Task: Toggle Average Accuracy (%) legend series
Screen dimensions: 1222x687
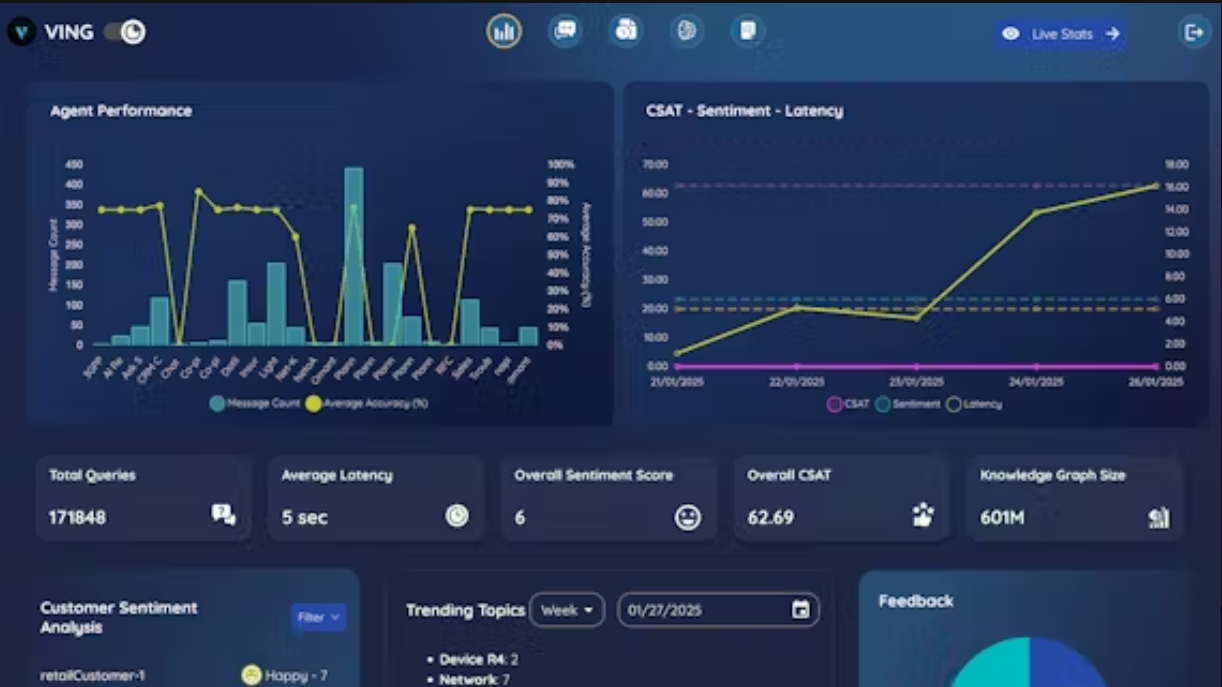Action: point(367,403)
